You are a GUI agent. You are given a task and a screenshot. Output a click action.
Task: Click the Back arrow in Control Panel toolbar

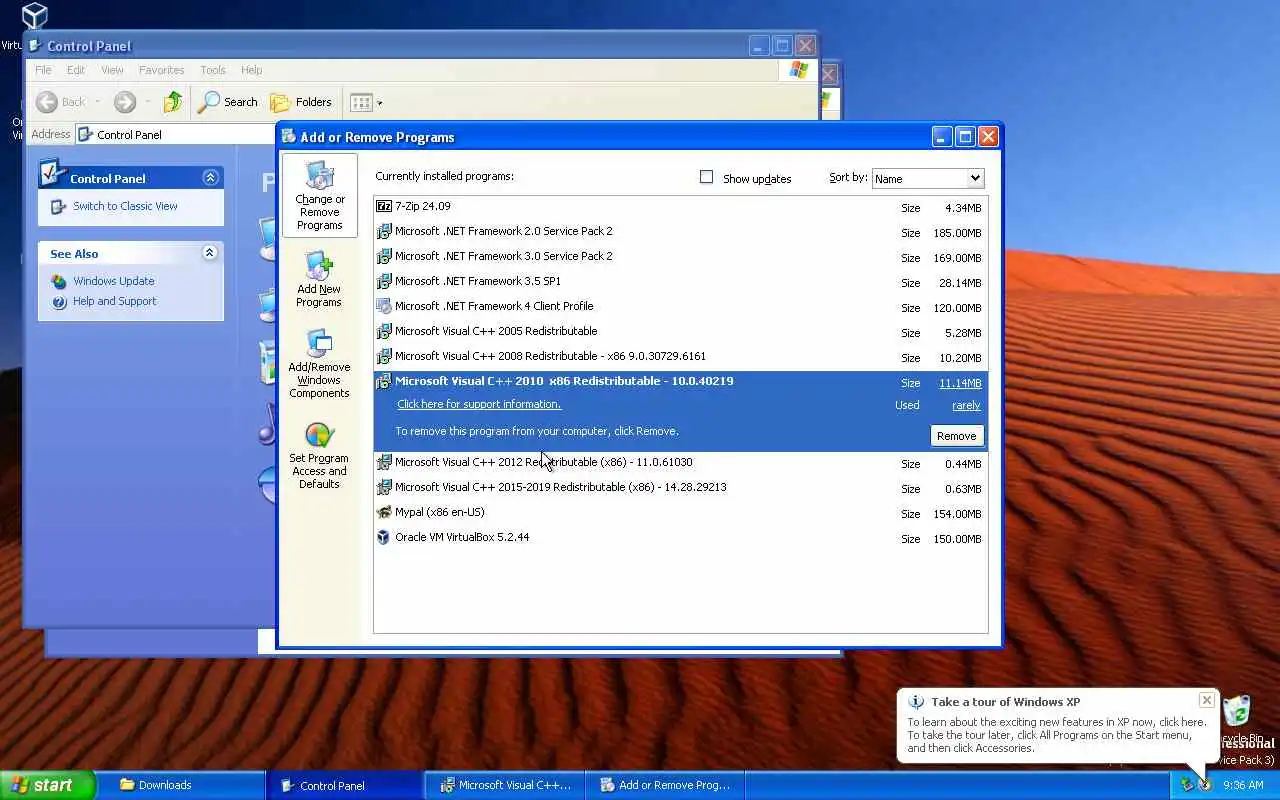tap(47, 101)
